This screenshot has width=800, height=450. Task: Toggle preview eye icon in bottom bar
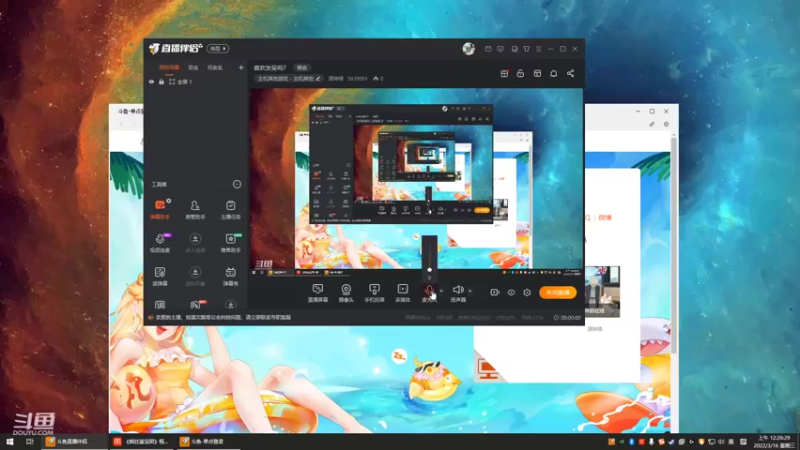coord(511,292)
